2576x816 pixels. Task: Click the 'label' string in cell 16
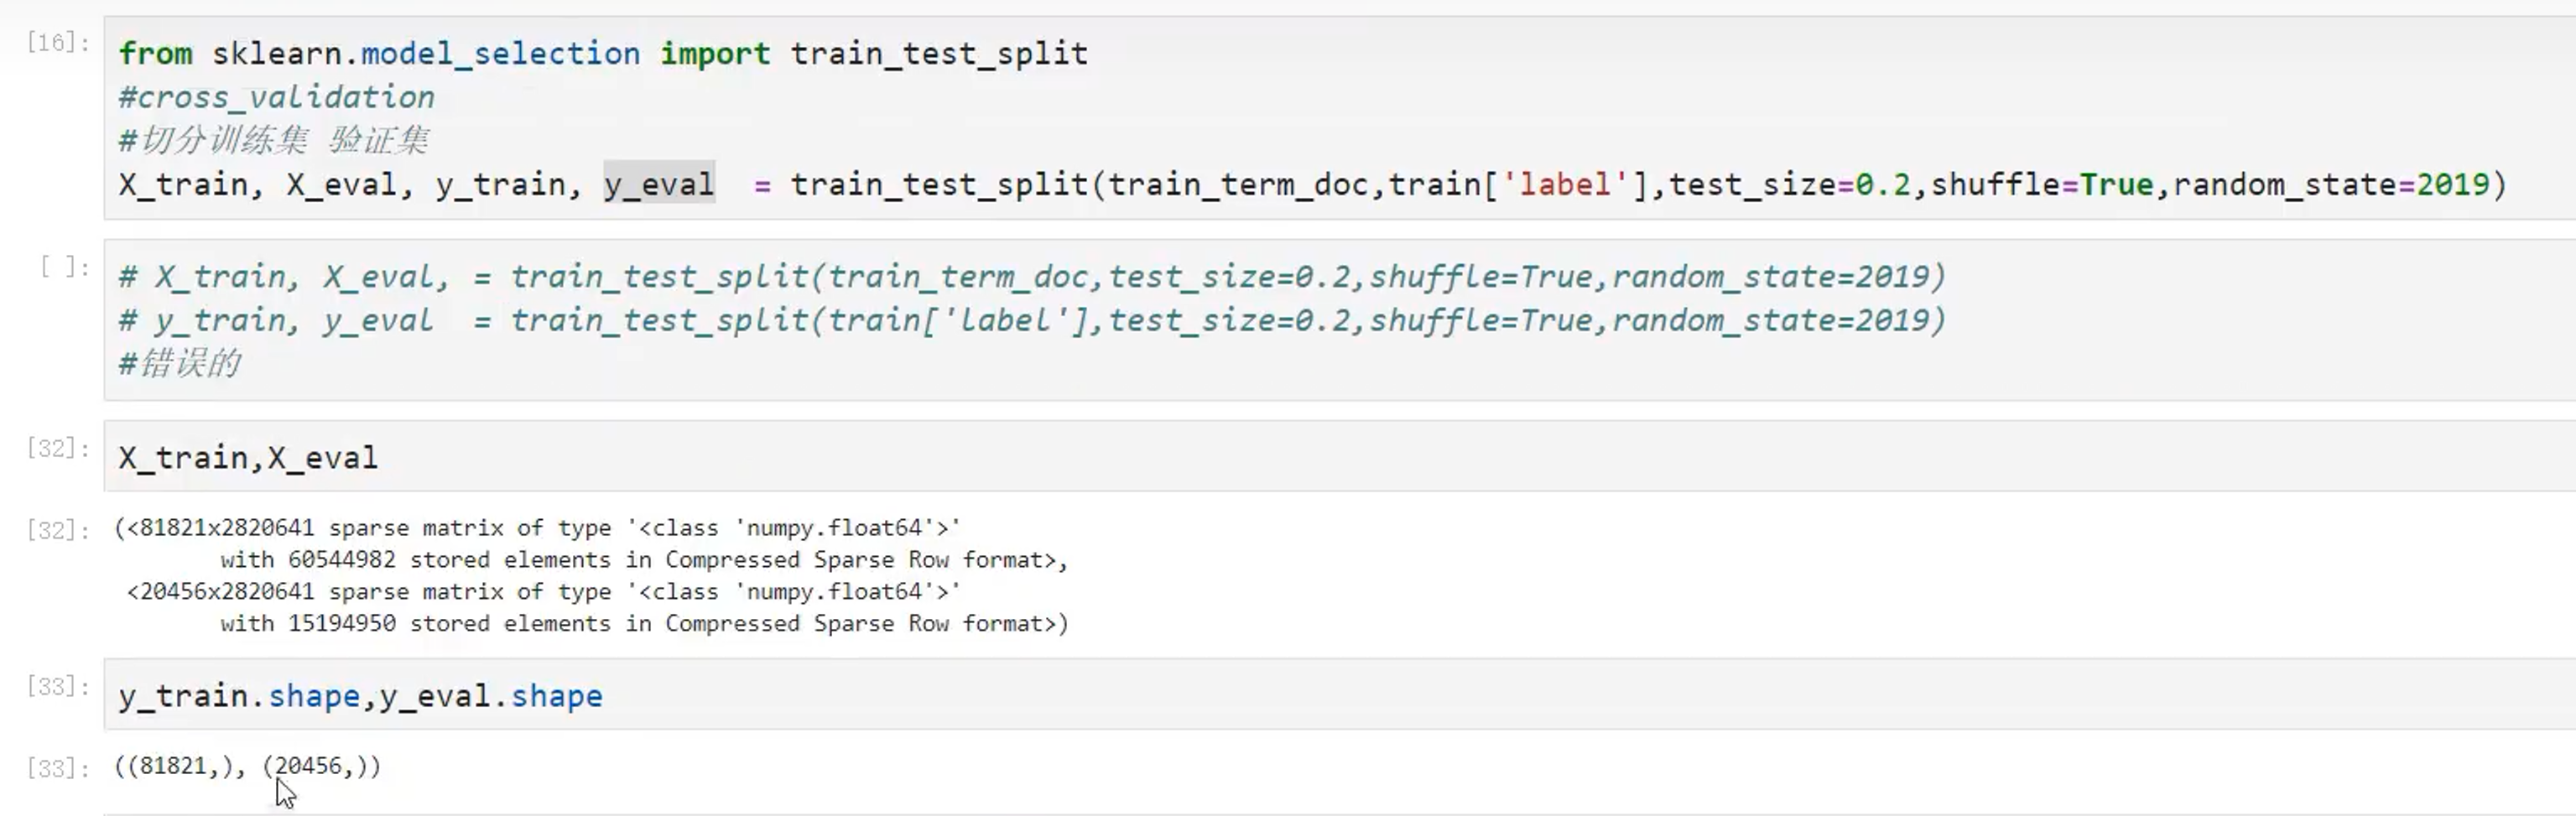tap(1566, 184)
